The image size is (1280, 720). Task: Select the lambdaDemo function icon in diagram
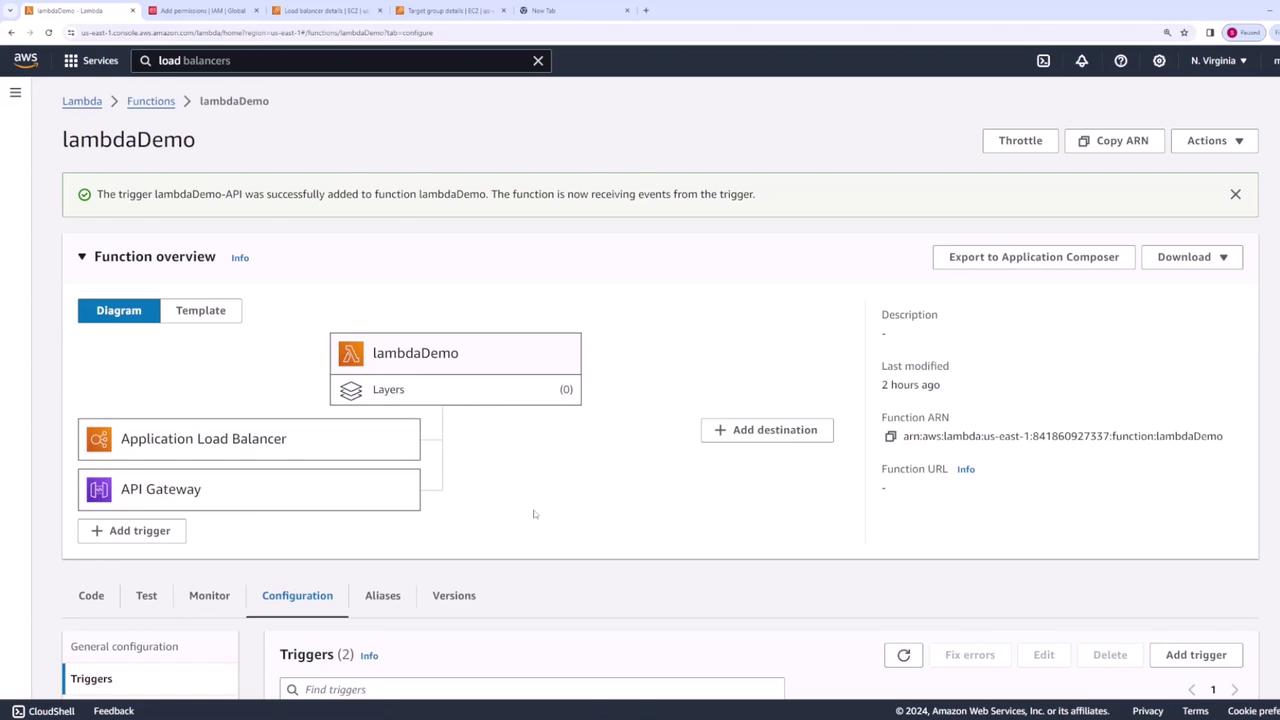(351, 354)
